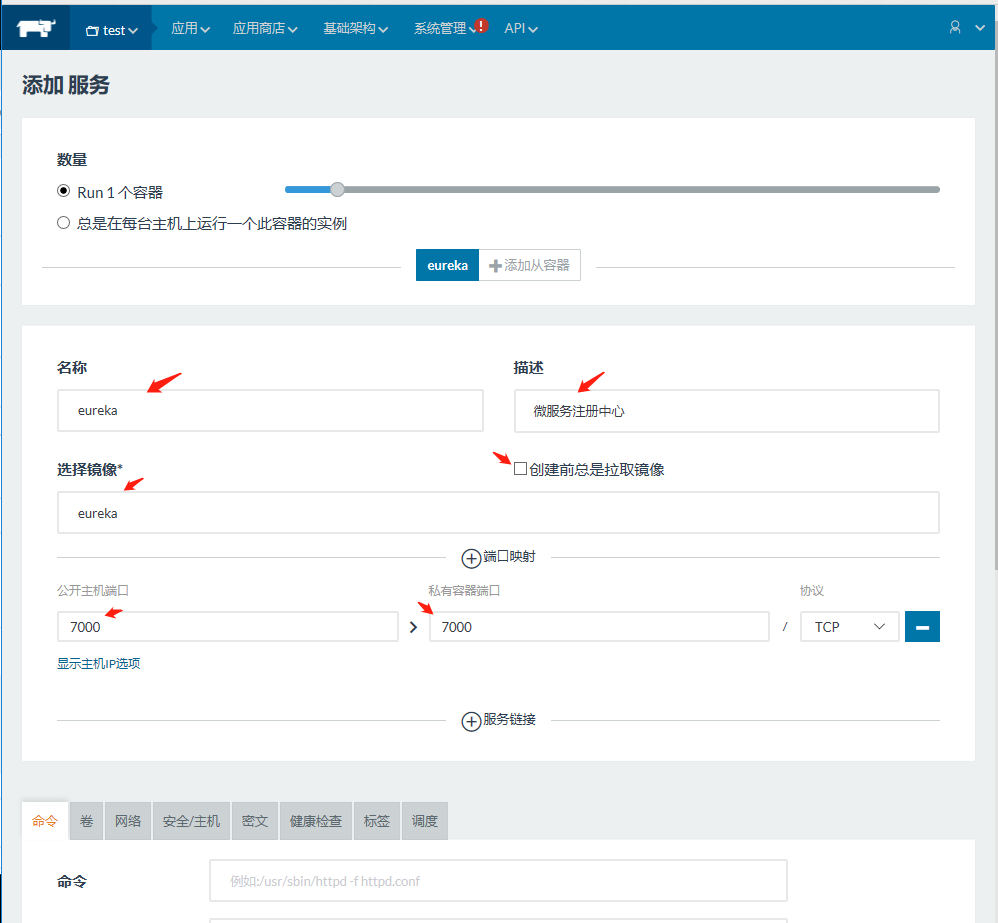
Task: Select 总是在每台主机上运行一个此容器的实例 radio option
Action: [x=63, y=223]
